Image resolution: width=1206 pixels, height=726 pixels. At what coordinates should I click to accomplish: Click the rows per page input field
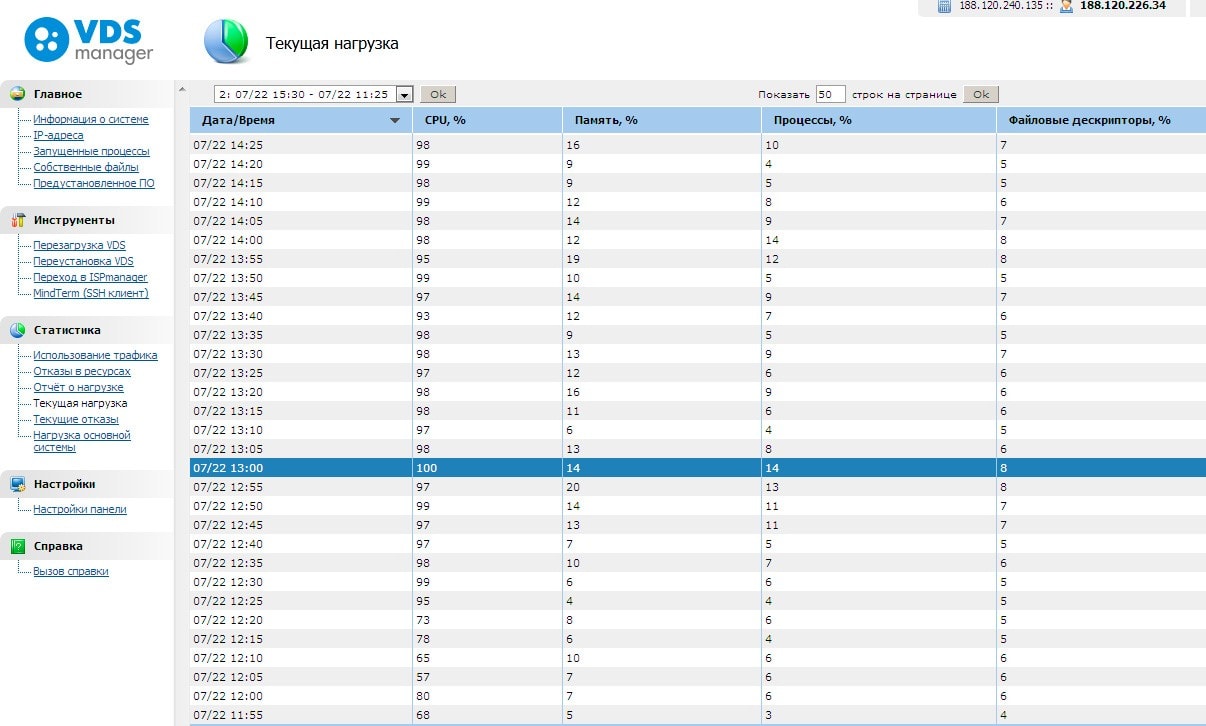[830, 94]
